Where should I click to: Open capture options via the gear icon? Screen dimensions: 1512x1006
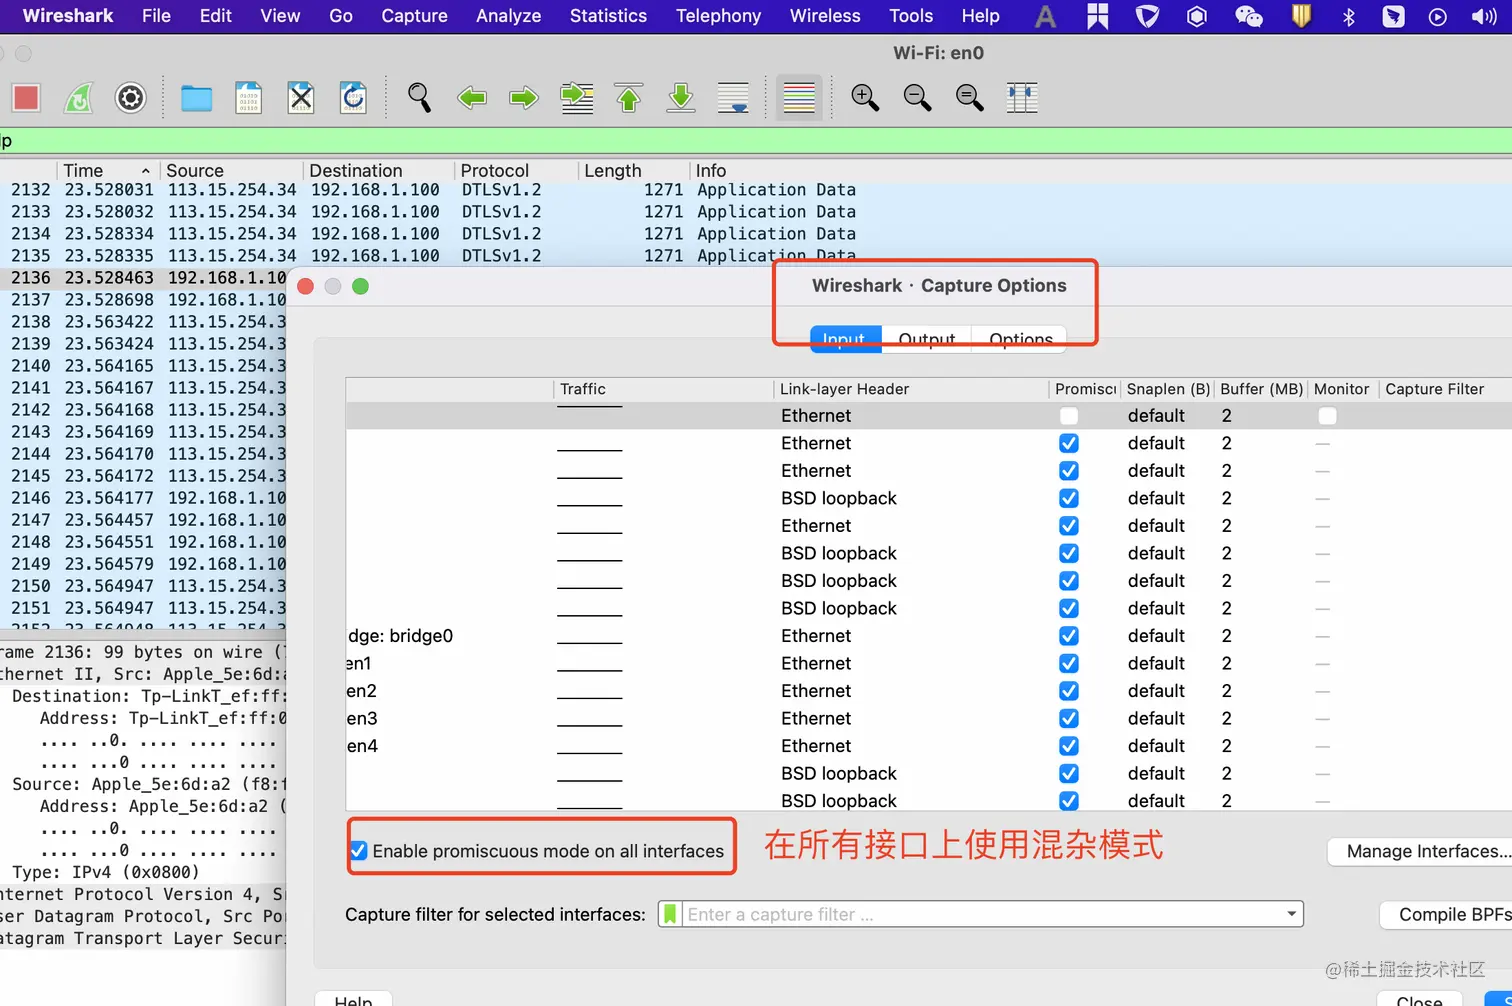point(130,98)
